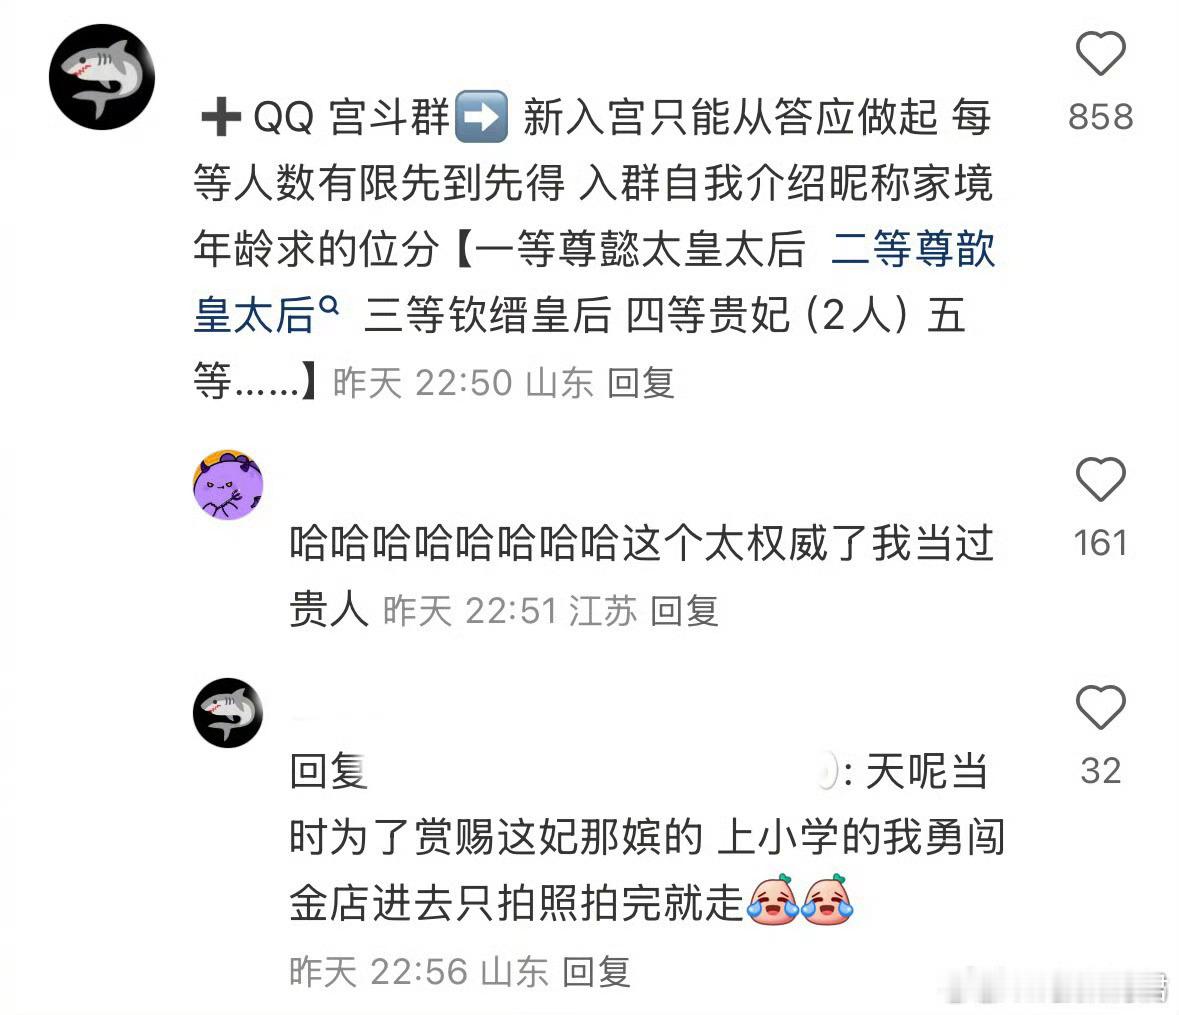Image resolution: width=1179 pixels, height=1015 pixels.
Task: Reply to the comment posted 22:56 山东
Action: tap(596, 971)
